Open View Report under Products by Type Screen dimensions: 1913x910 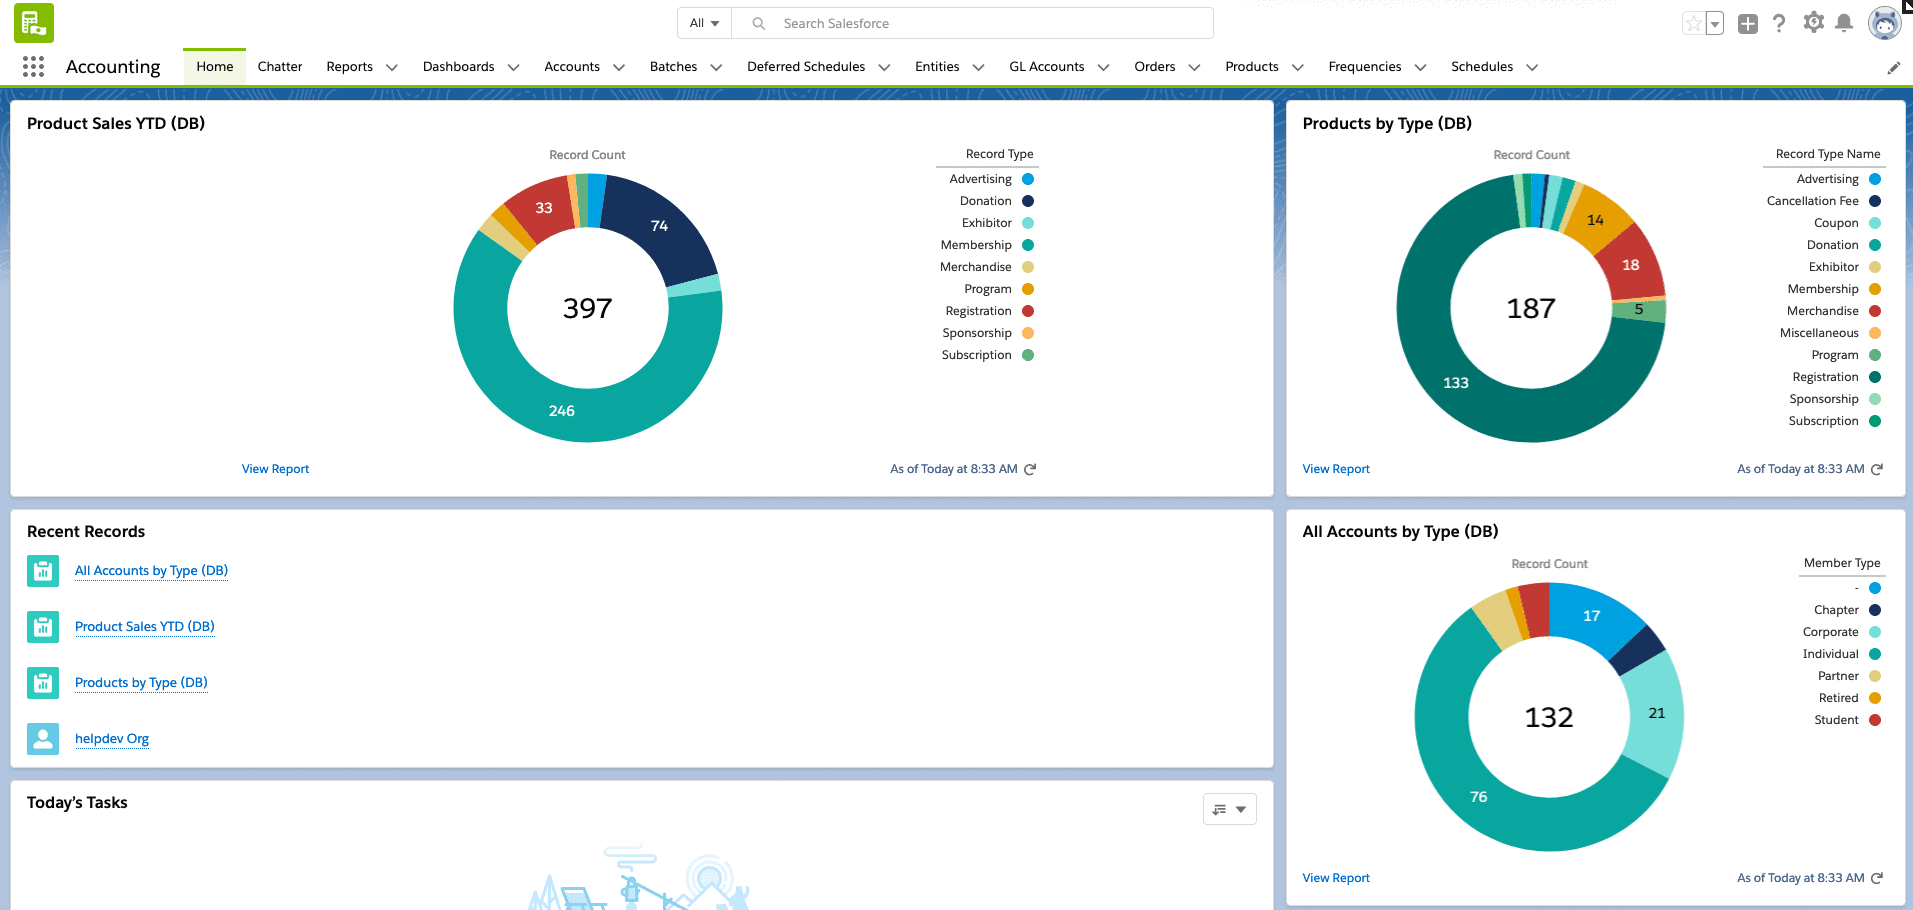point(1335,469)
